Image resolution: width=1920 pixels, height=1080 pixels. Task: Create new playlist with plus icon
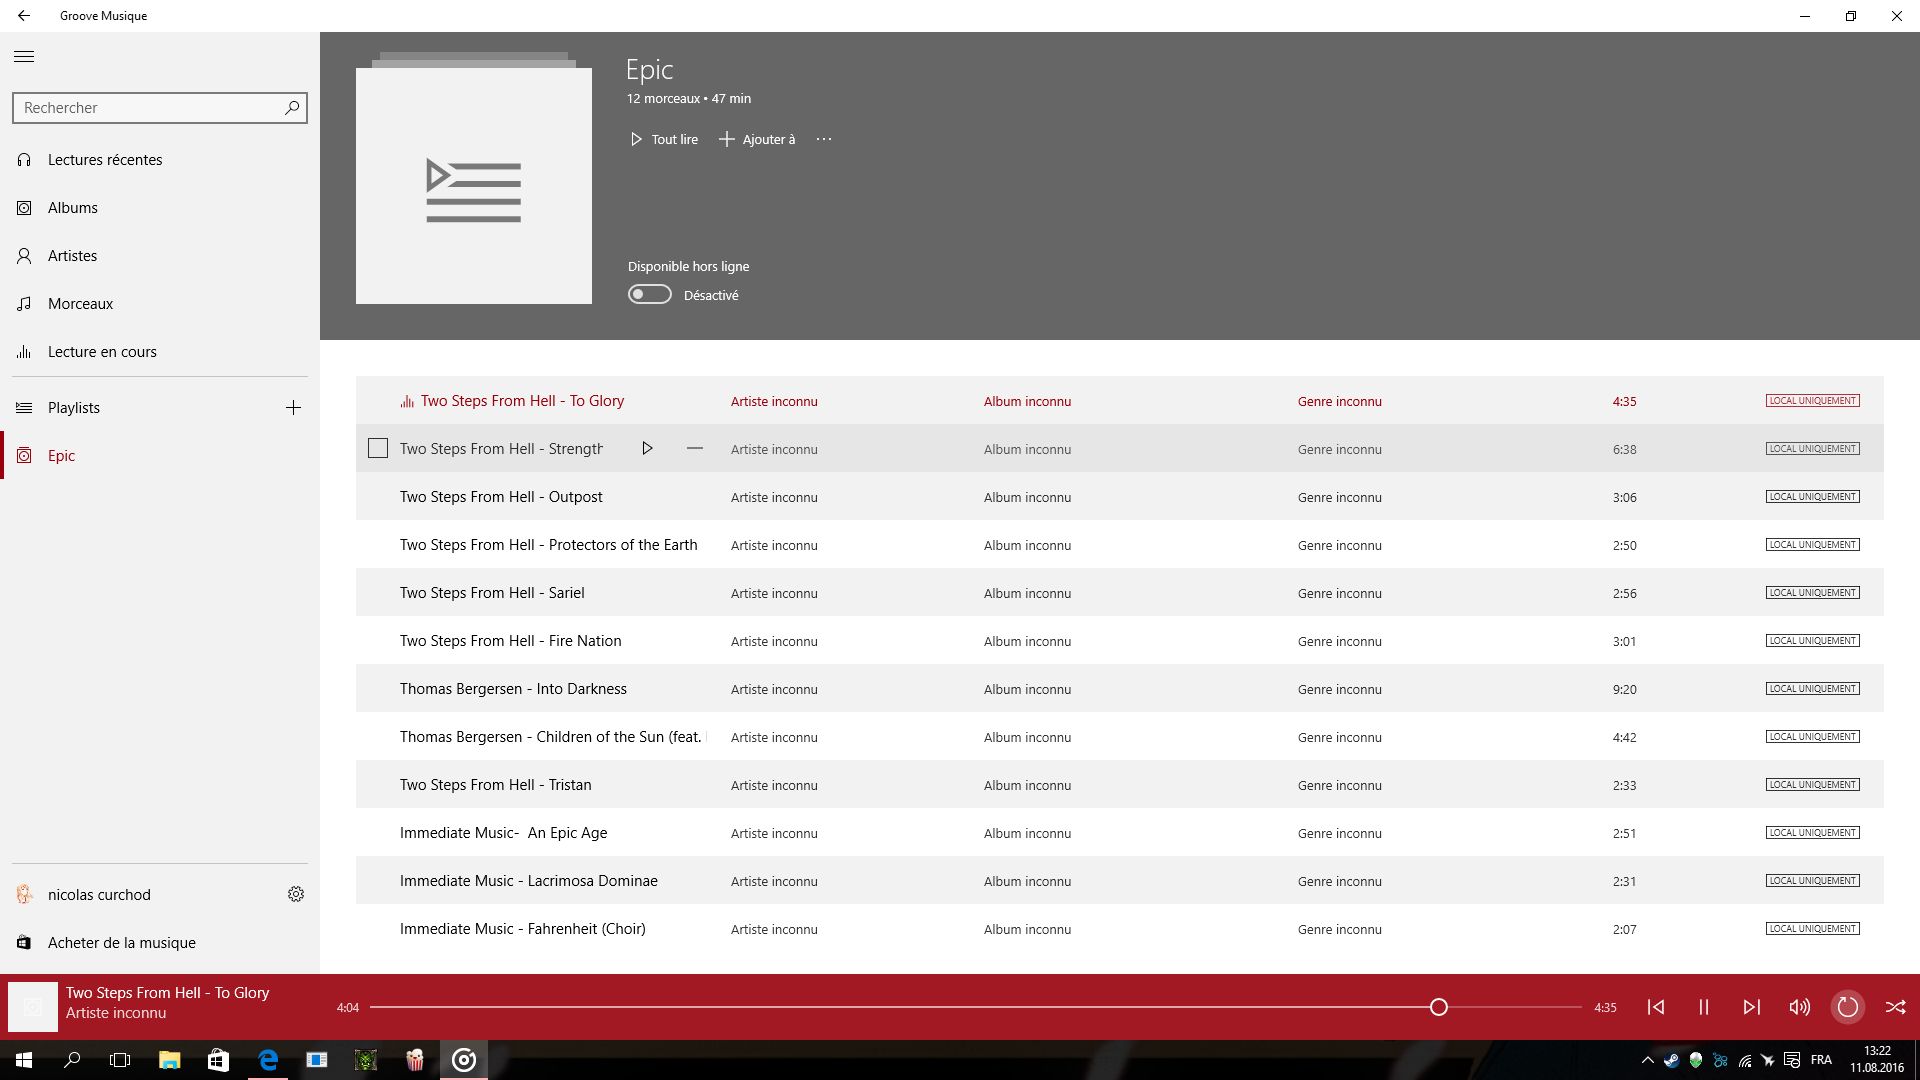tap(293, 408)
